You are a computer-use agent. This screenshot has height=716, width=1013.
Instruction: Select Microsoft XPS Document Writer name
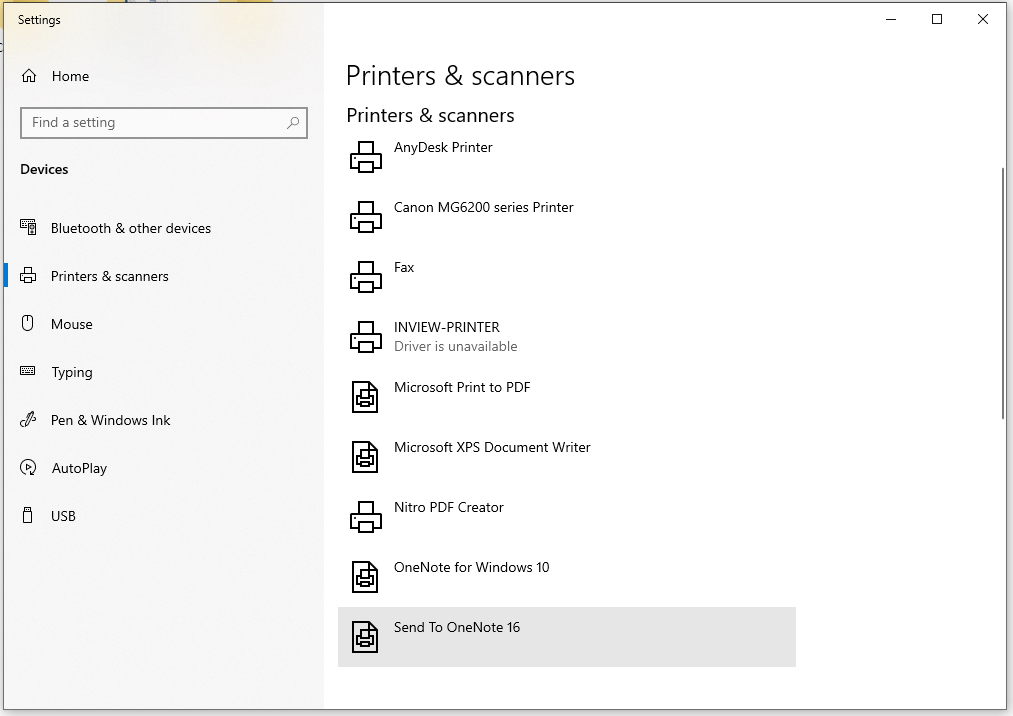(x=492, y=447)
